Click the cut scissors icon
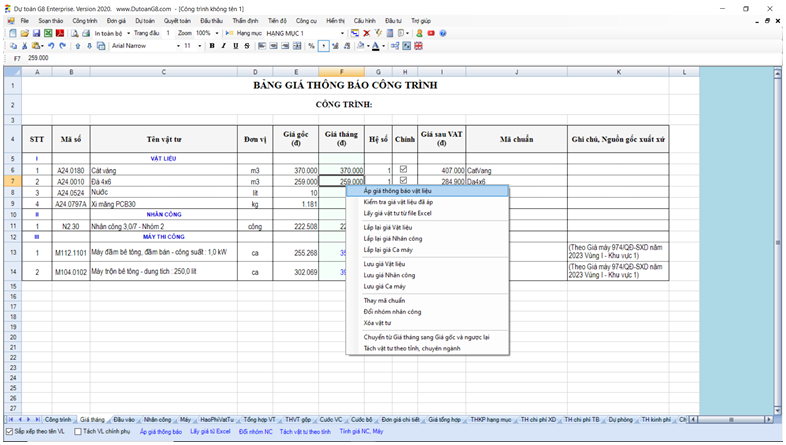This screenshot has width=786, height=445. coord(24,46)
